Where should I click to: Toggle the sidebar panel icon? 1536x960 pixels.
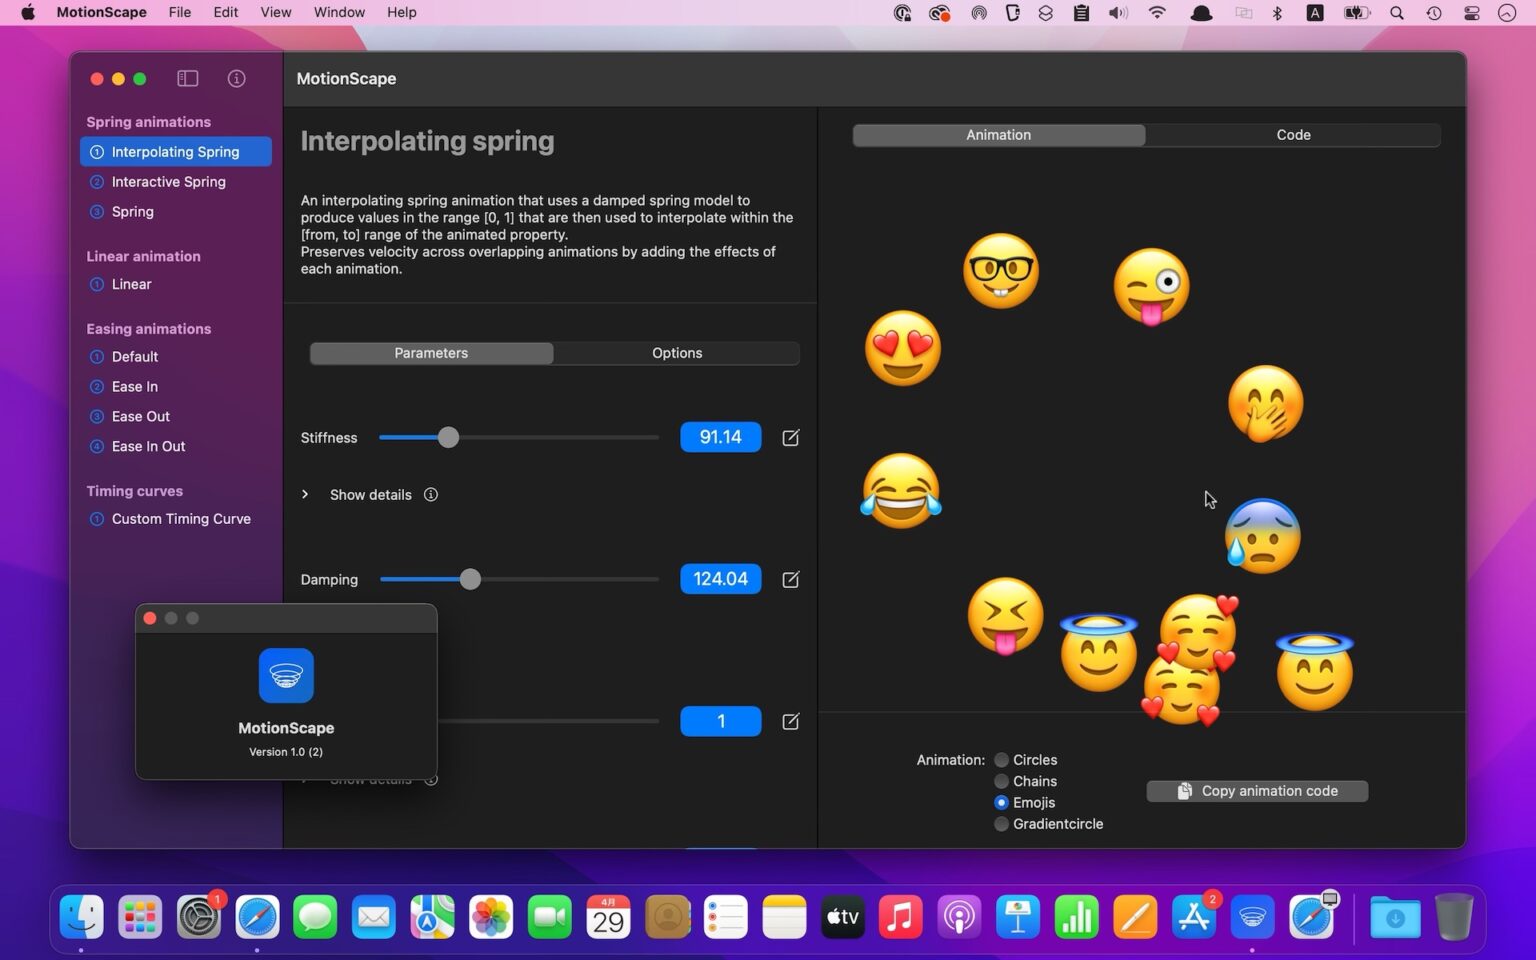pyautogui.click(x=188, y=79)
